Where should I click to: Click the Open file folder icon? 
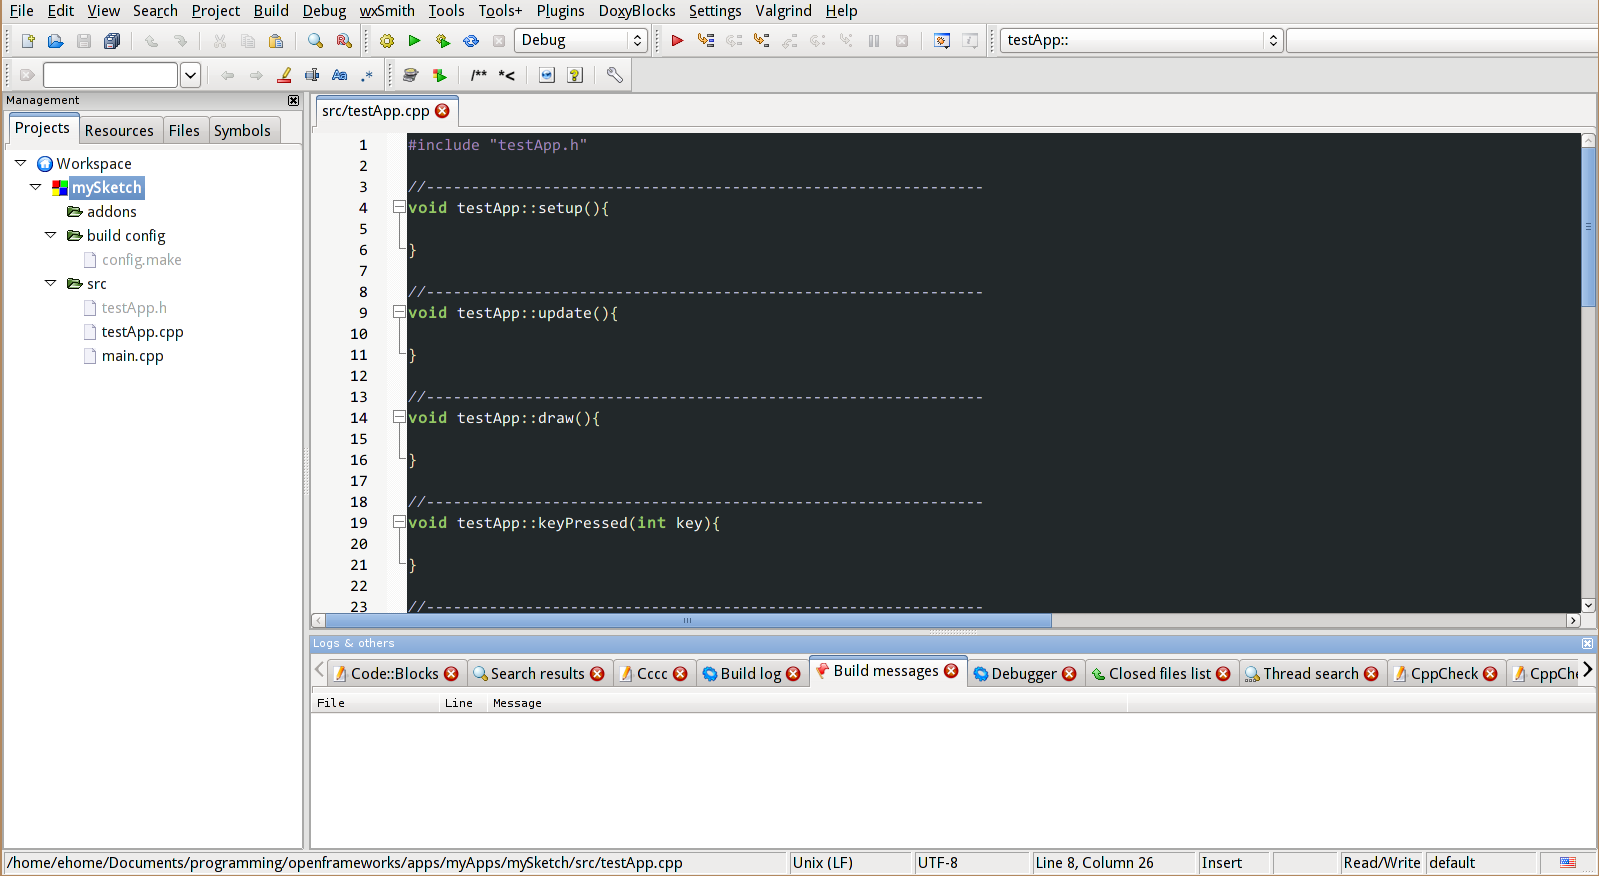coord(56,41)
